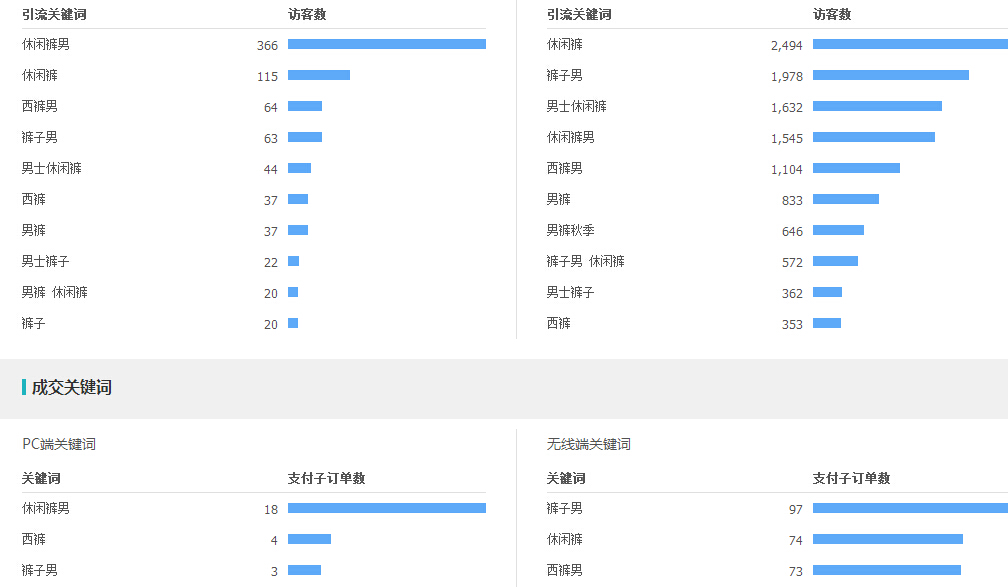This screenshot has width=1008, height=587.
Task: Click the bar for 97 paid sub-orders
Action: point(910,508)
